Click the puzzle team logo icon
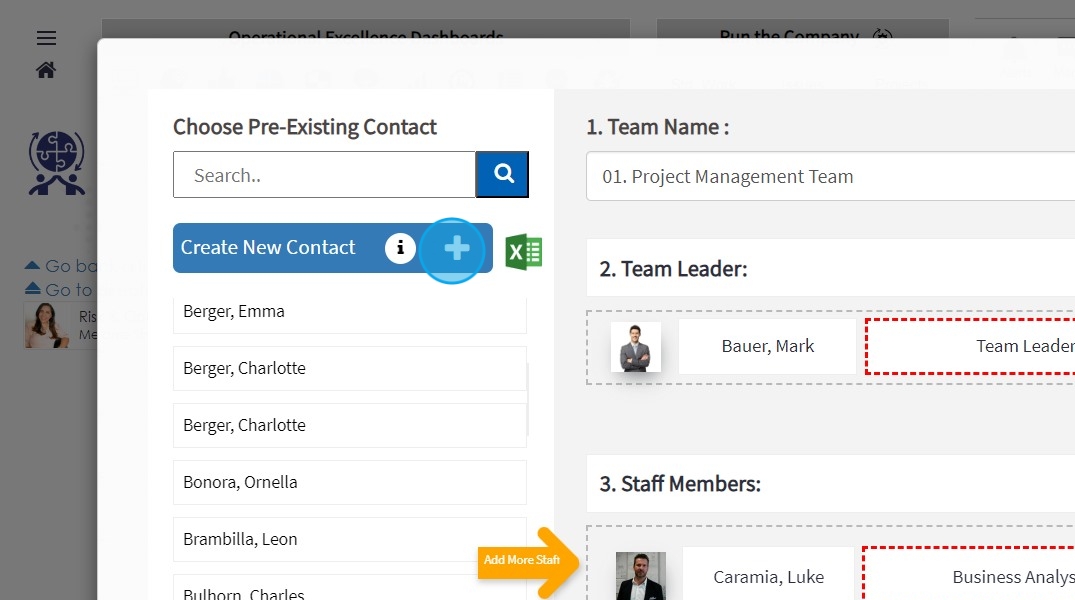The width and height of the screenshot is (1075, 600). [x=57, y=163]
